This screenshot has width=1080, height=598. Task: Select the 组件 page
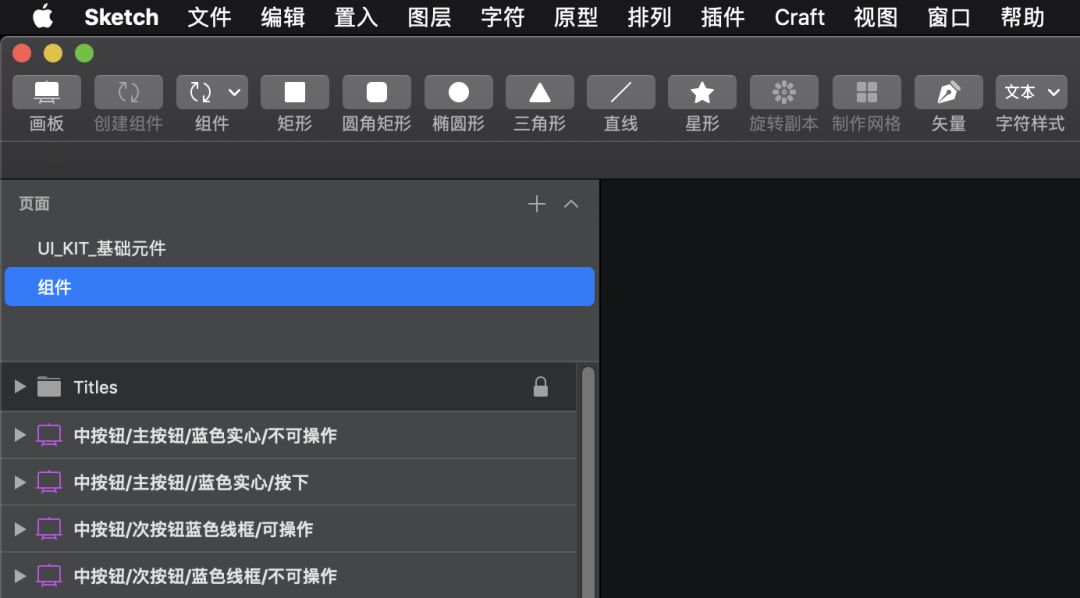pos(300,287)
